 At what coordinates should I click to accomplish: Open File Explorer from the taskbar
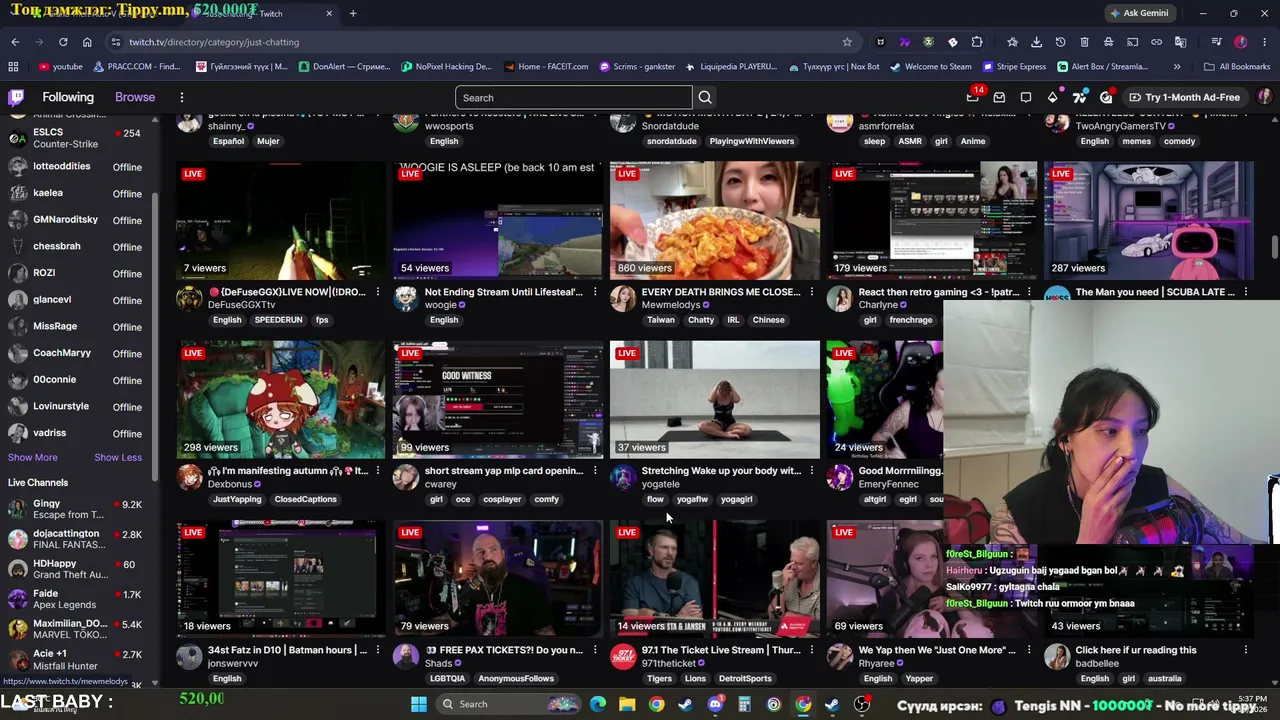627,704
